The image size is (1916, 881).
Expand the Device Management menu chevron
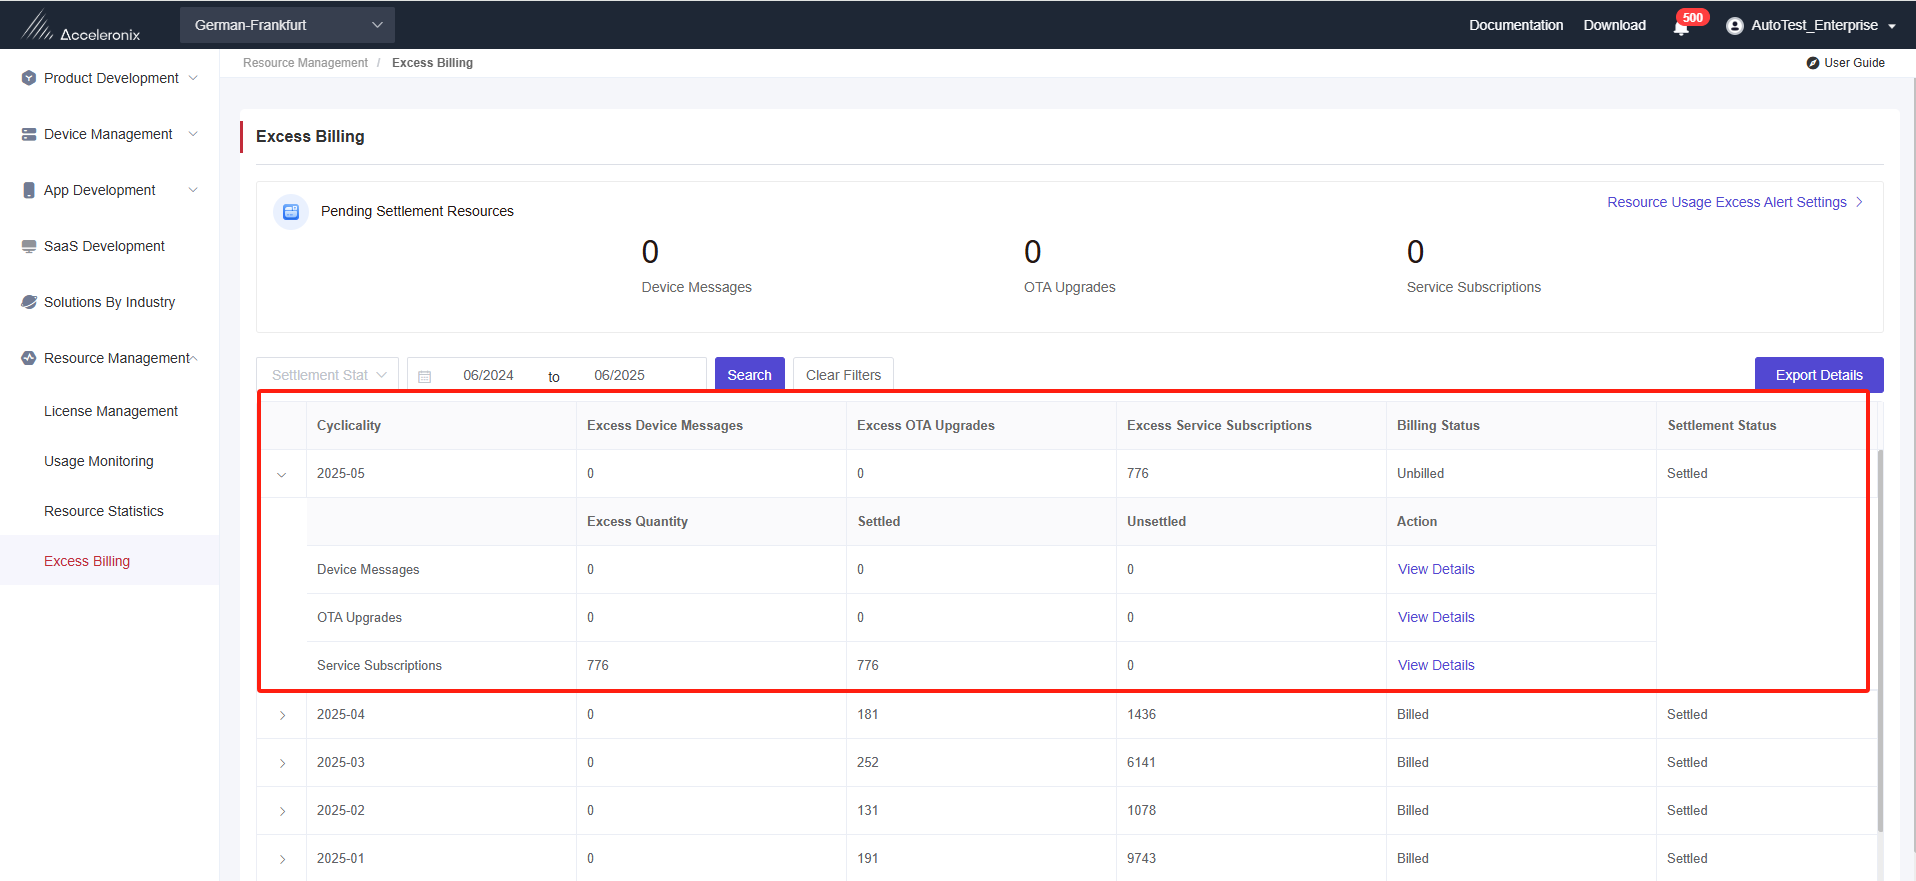[x=193, y=134]
